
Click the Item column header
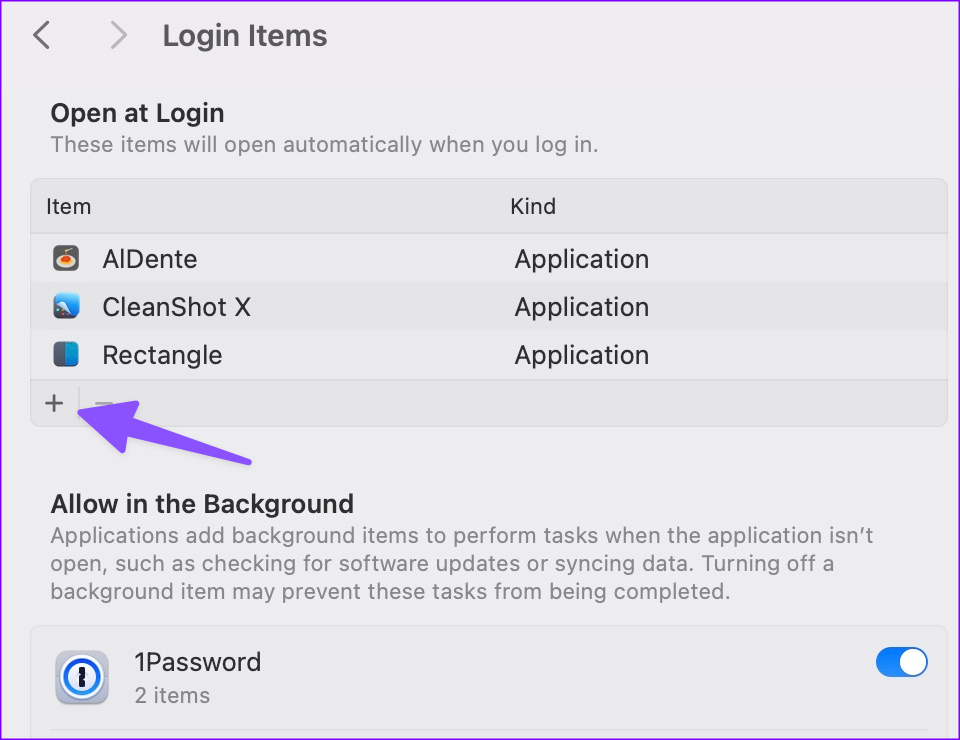click(68, 206)
